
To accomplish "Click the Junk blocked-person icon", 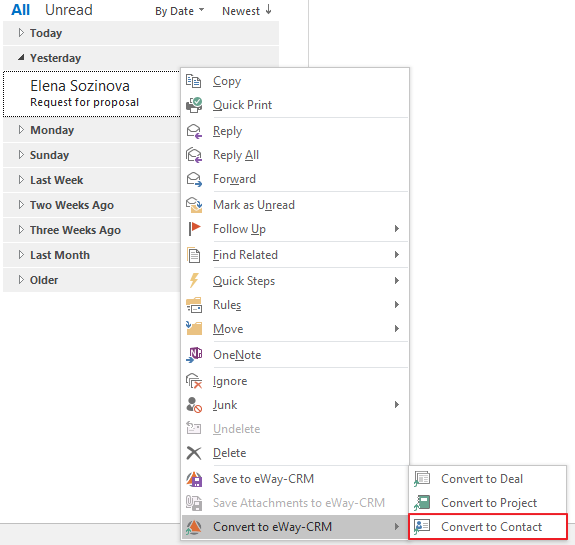I will (194, 405).
